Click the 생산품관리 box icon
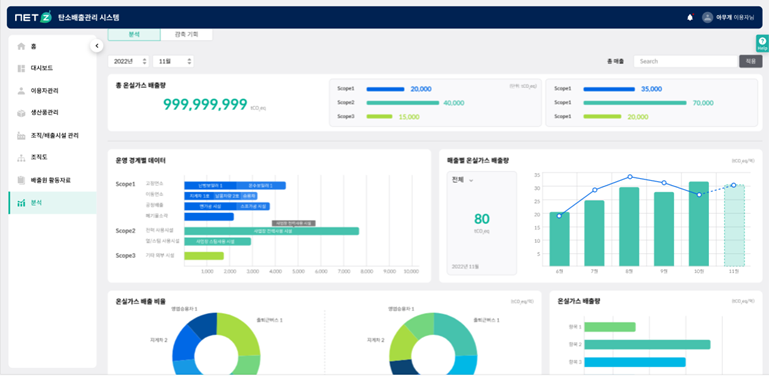Image resolution: width=769 pixels, height=376 pixels. tap(21, 113)
